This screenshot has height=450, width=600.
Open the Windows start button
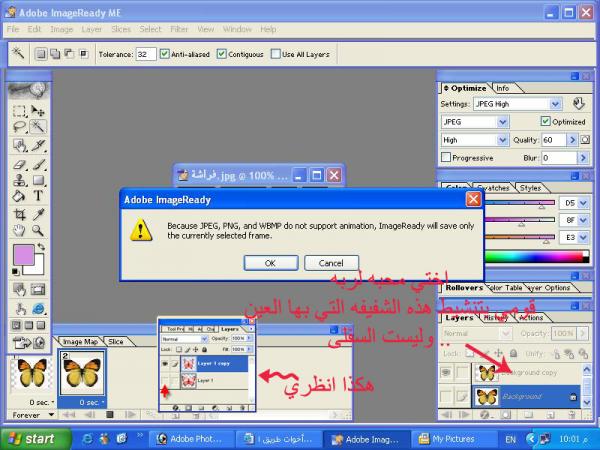[x=36, y=439]
